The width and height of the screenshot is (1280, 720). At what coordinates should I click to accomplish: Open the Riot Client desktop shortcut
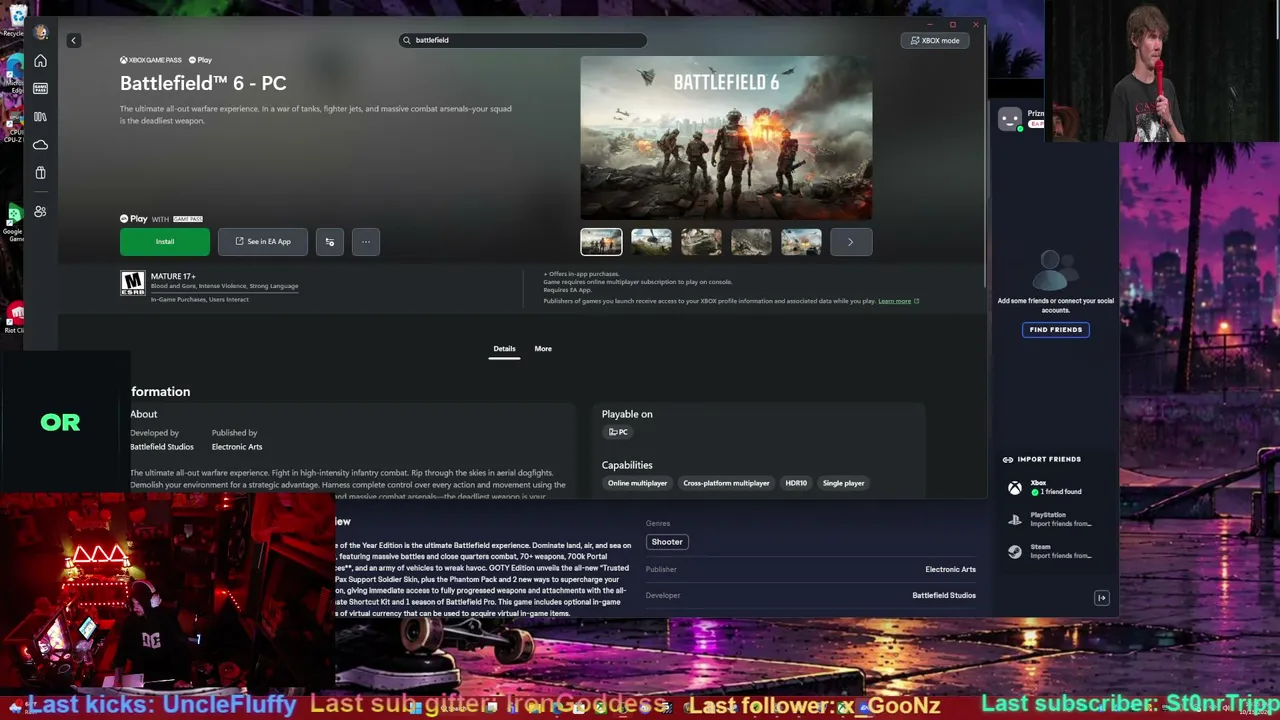(14, 317)
